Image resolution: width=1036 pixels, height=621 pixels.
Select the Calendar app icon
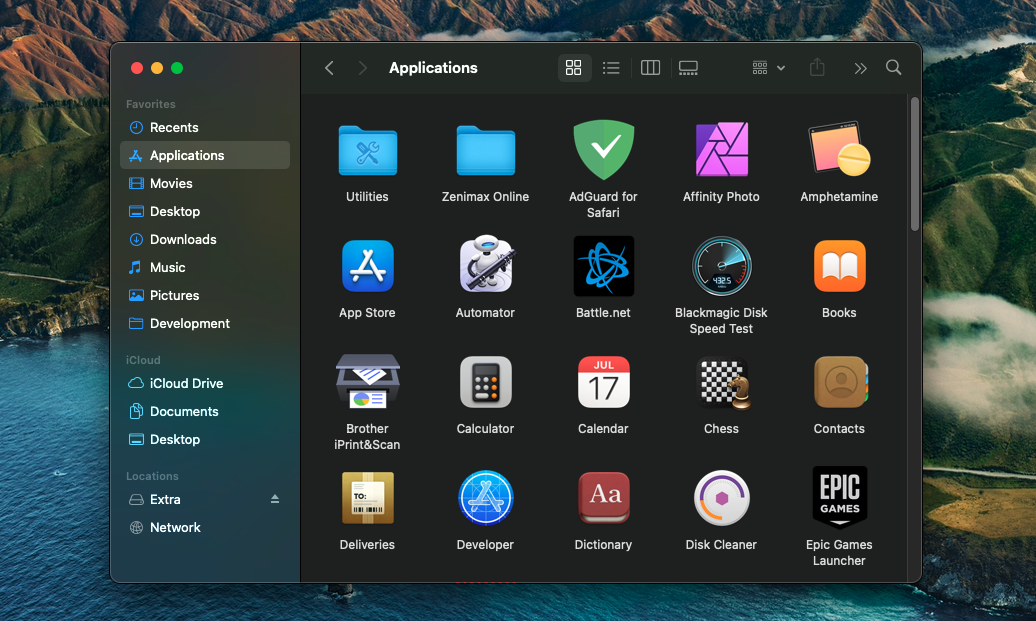[x=603, y=382]
